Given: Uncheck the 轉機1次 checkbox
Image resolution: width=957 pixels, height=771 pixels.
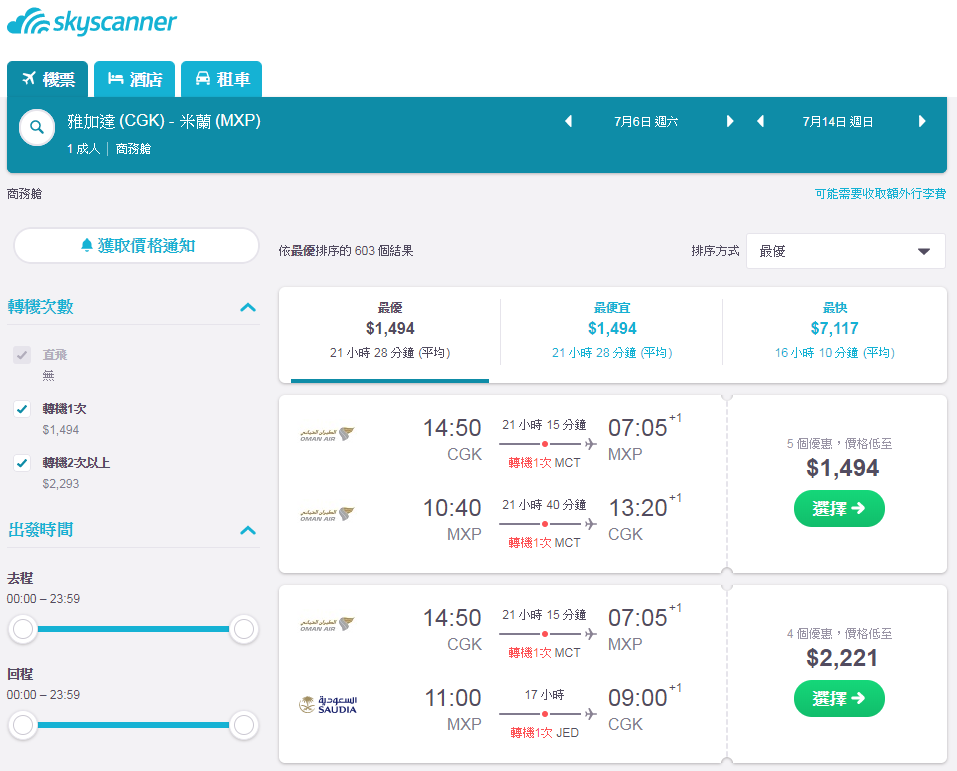Looking at the screenshot, I should pos(22,409).
